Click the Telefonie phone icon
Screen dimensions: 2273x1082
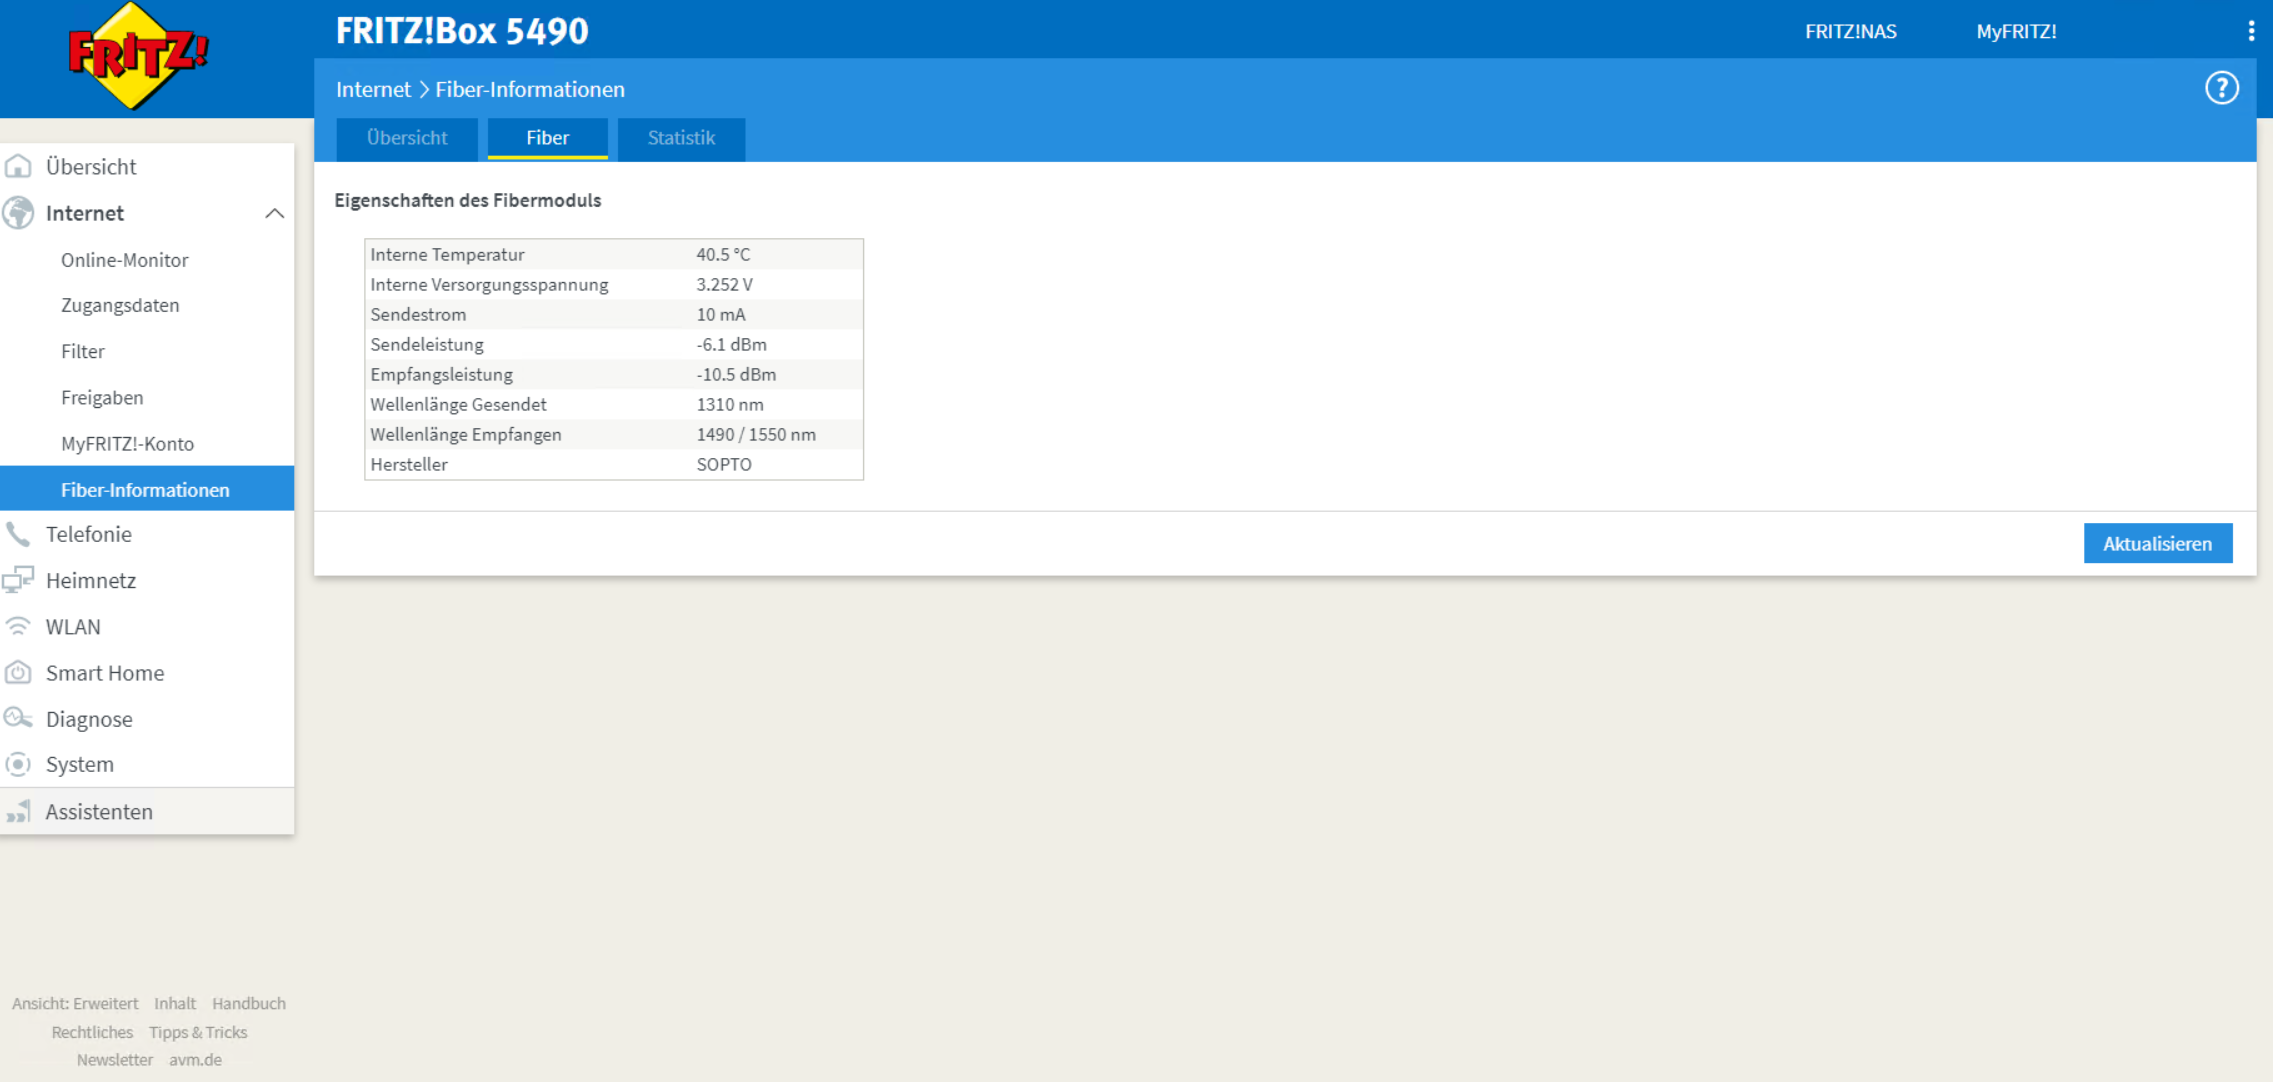click(x=19, y=534)
